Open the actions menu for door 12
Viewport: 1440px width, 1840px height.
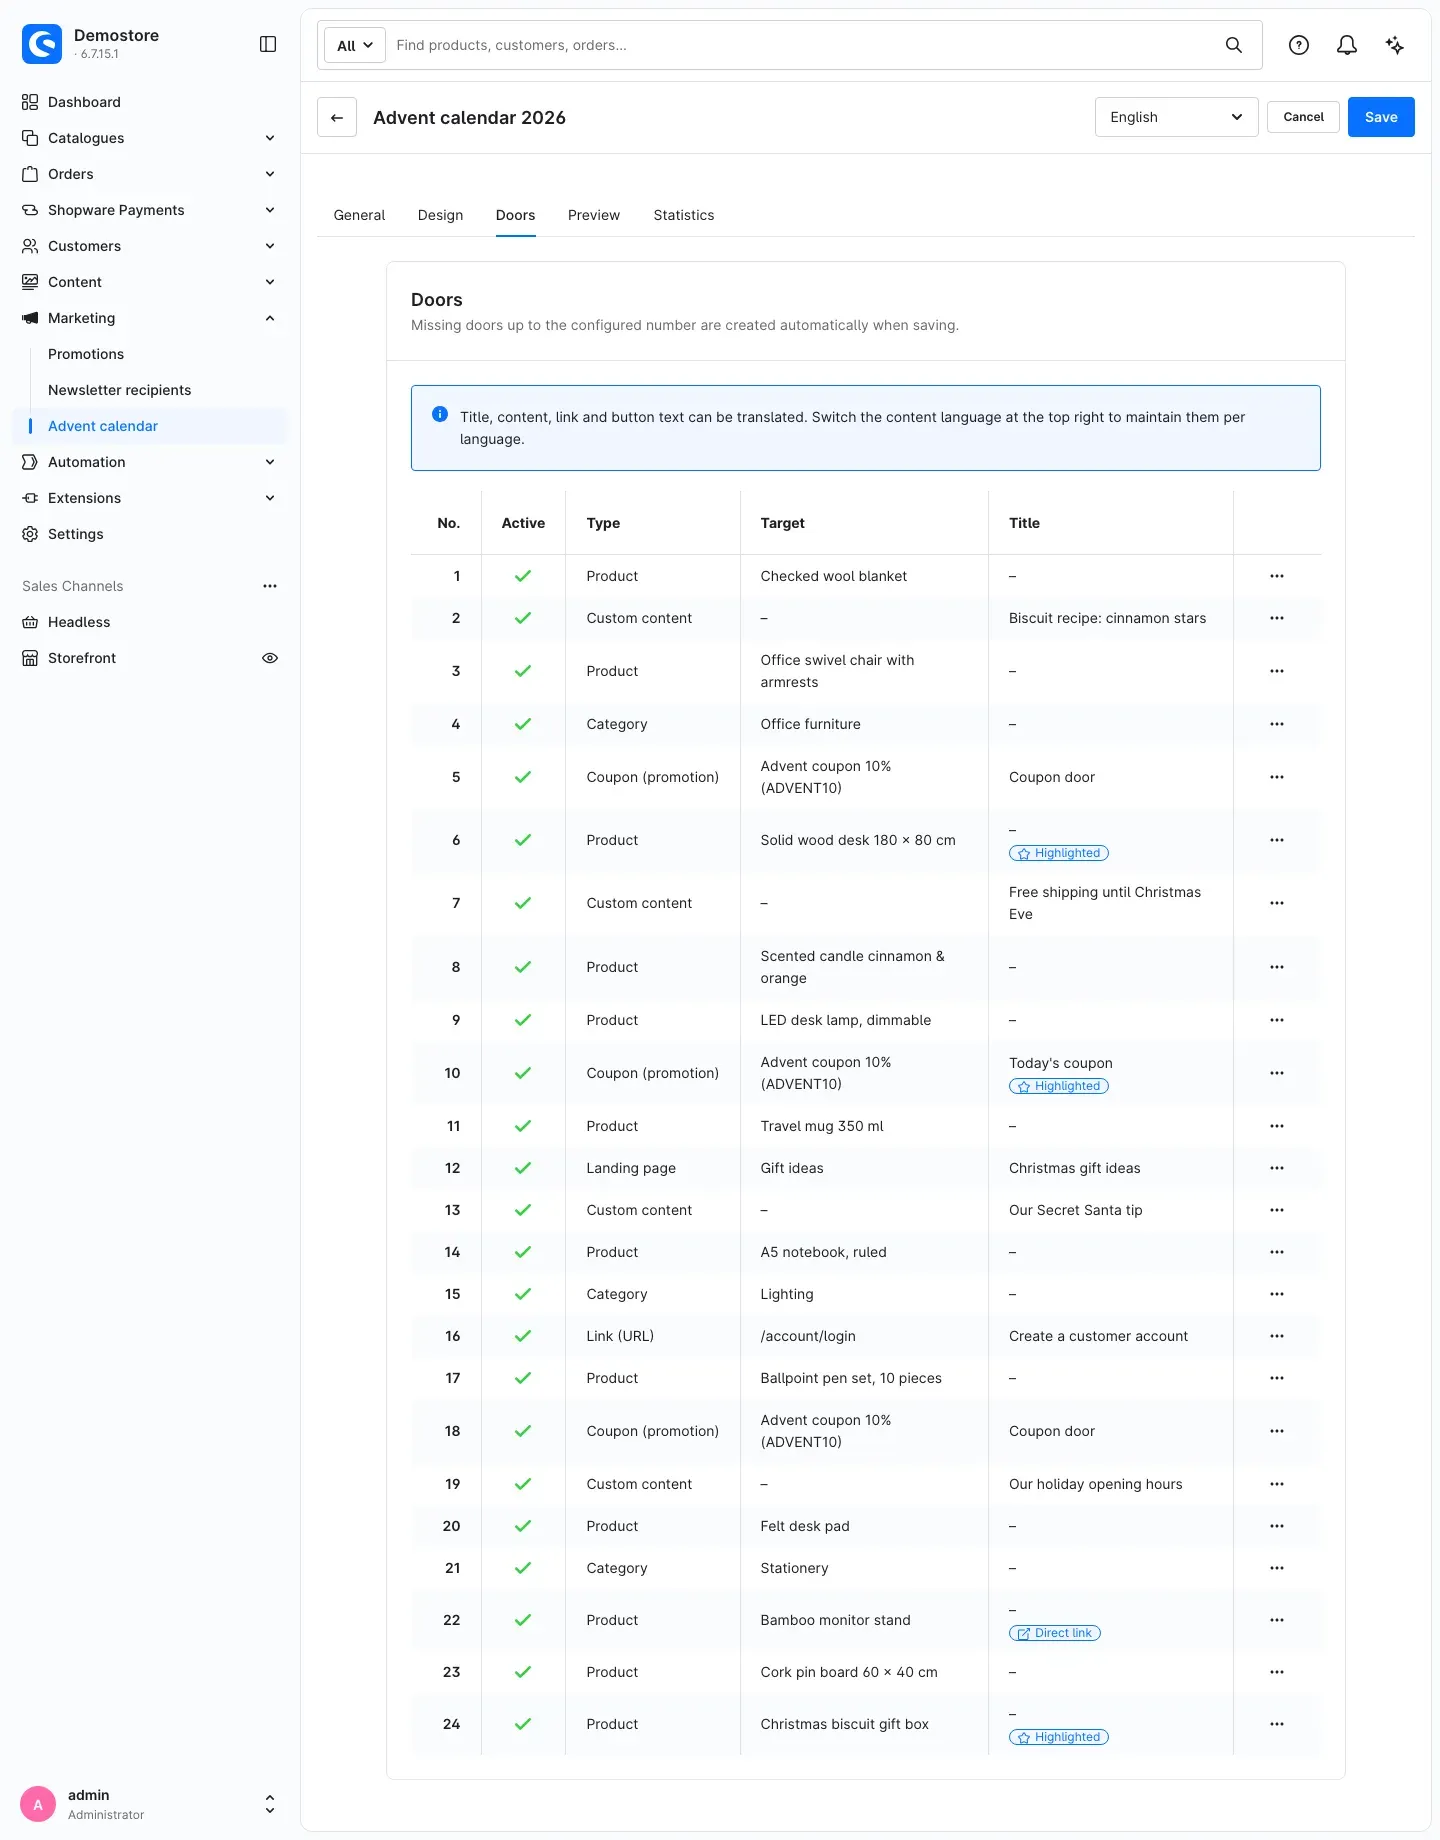pos(1277,1168)
